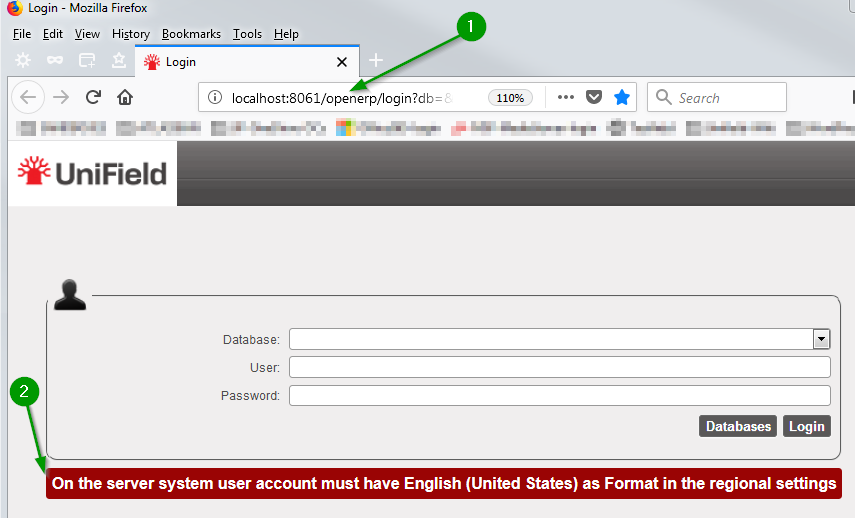Open the Tools menu
The image size is (855, 518).
tap(247, 34)
